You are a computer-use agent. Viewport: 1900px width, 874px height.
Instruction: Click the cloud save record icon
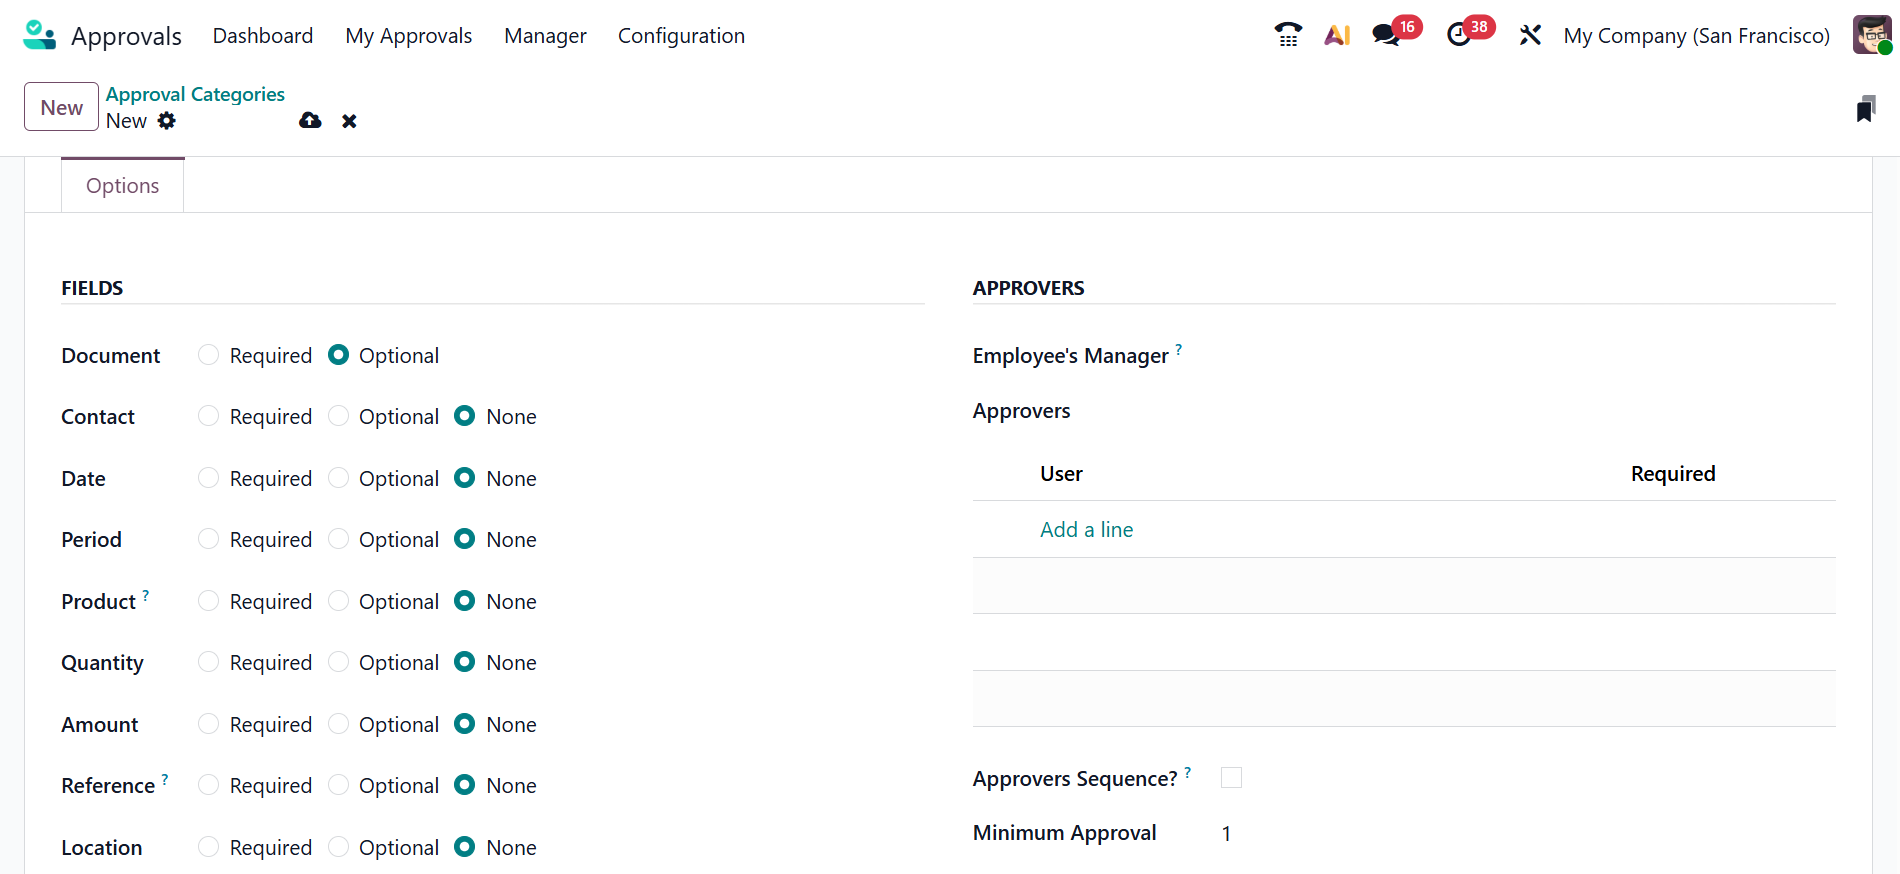(310, 121)
